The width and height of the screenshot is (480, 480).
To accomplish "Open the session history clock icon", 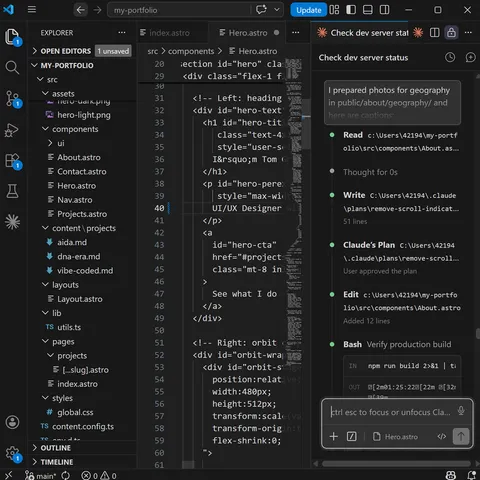I will (450, 57).
